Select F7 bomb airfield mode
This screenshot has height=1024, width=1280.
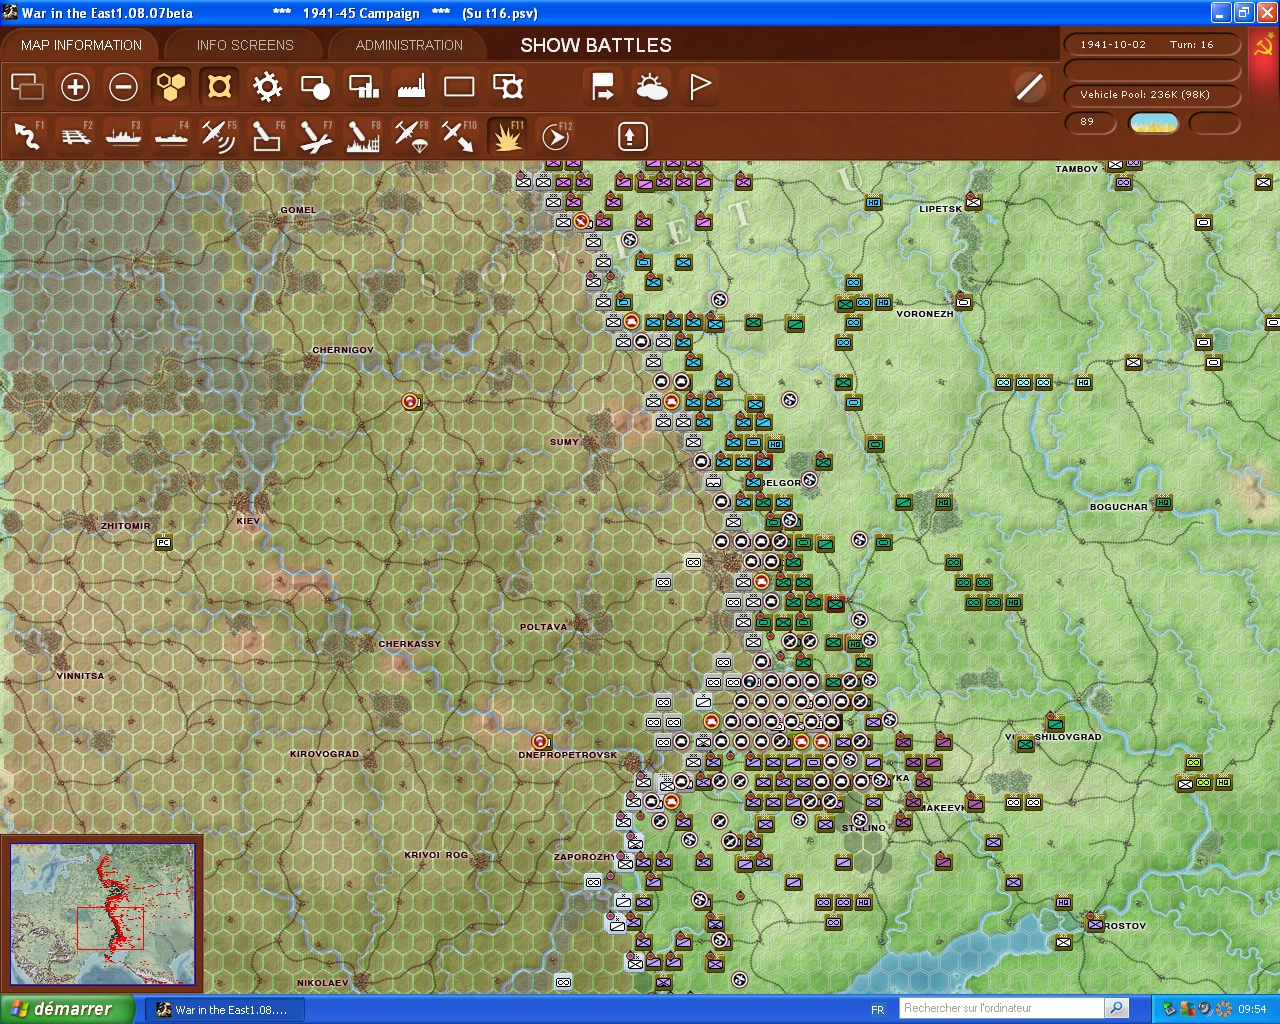(x=315, y=136)
